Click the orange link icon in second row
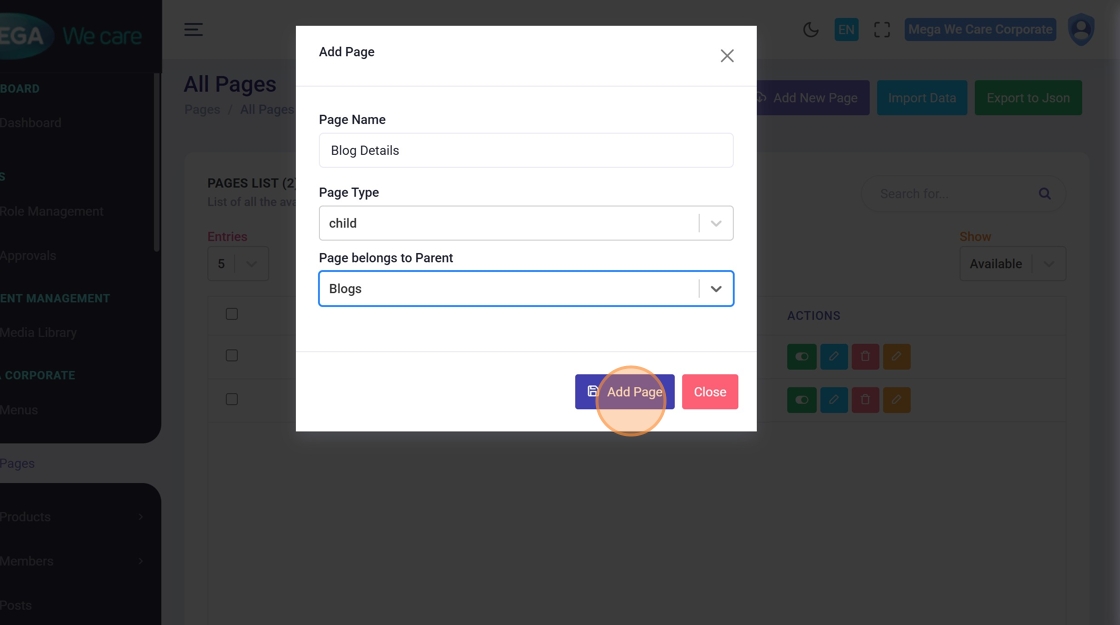Viewport: 1120px width, 625px height. [897, 400]
